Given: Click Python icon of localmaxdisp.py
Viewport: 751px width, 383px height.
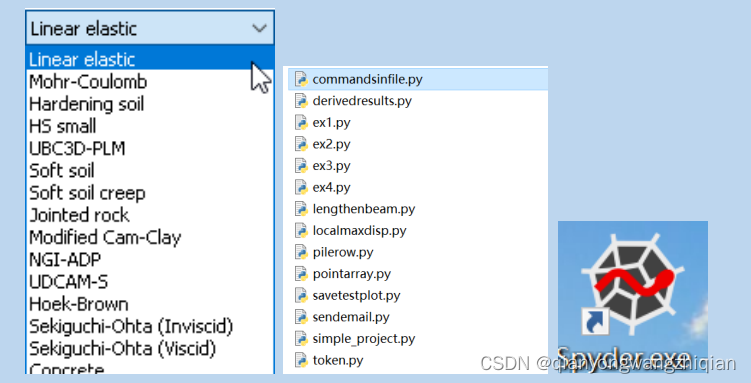Looking at the screenshot, I should point(301,231).
